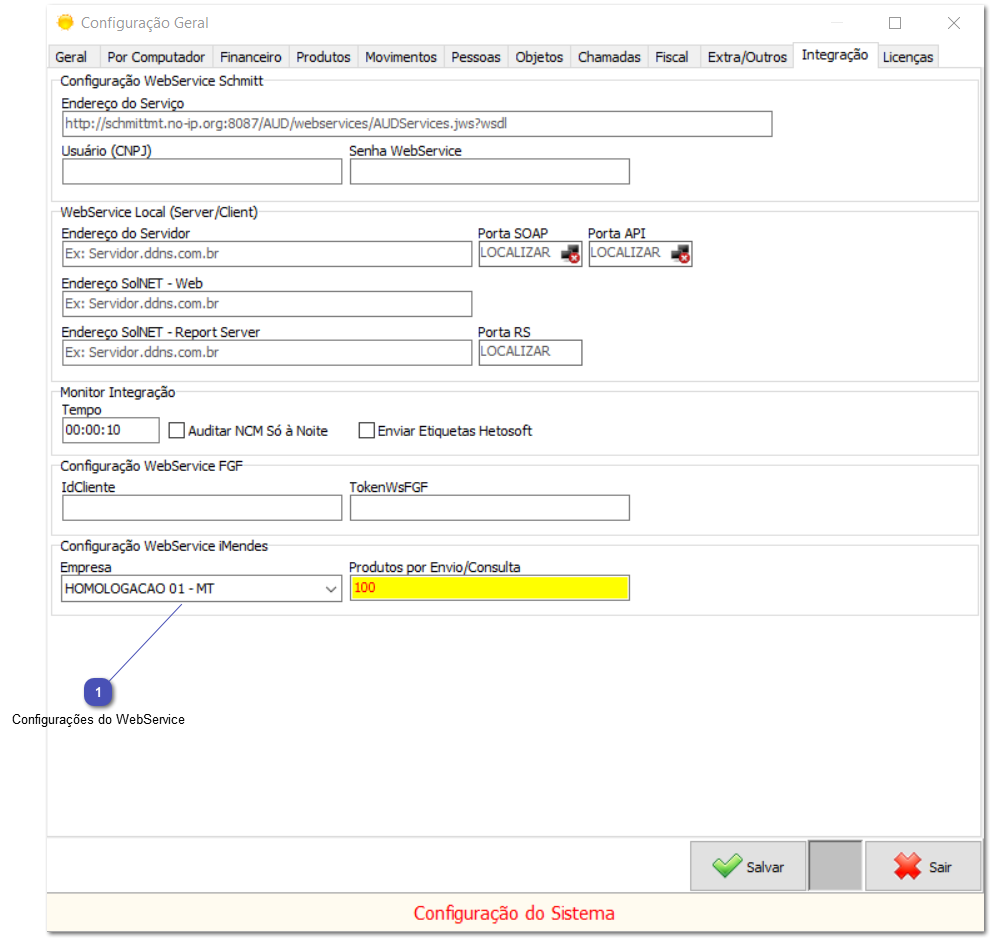
Task: Click the yellow Produtos por Envio/Consulta field
Action: (489, 588)
